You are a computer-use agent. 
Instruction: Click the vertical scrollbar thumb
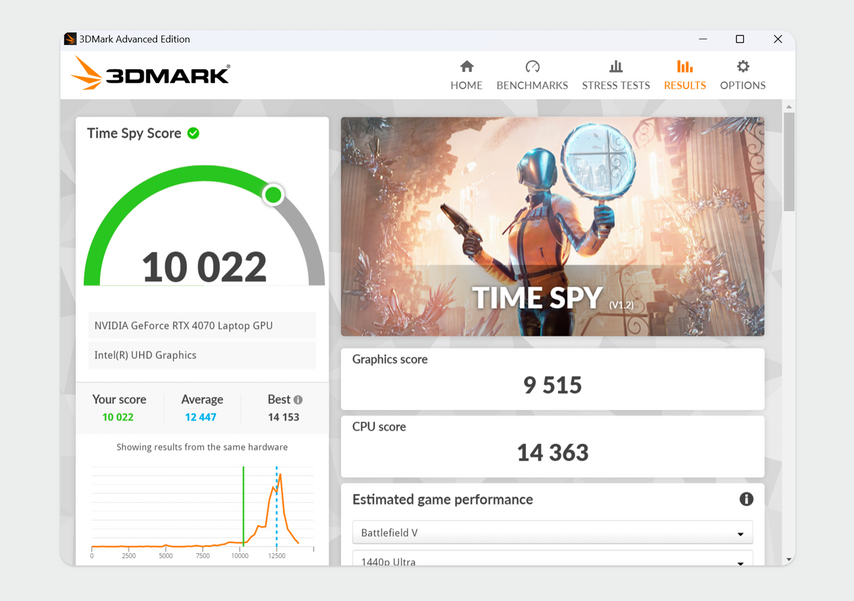coord(789,161)
